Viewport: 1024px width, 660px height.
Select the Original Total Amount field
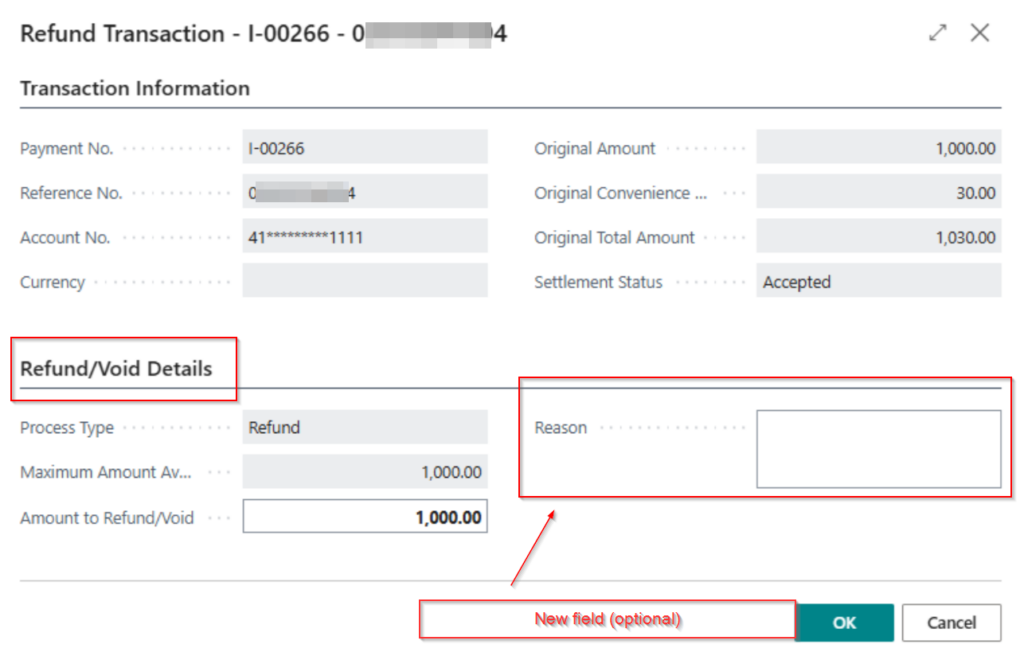(878, 237)
